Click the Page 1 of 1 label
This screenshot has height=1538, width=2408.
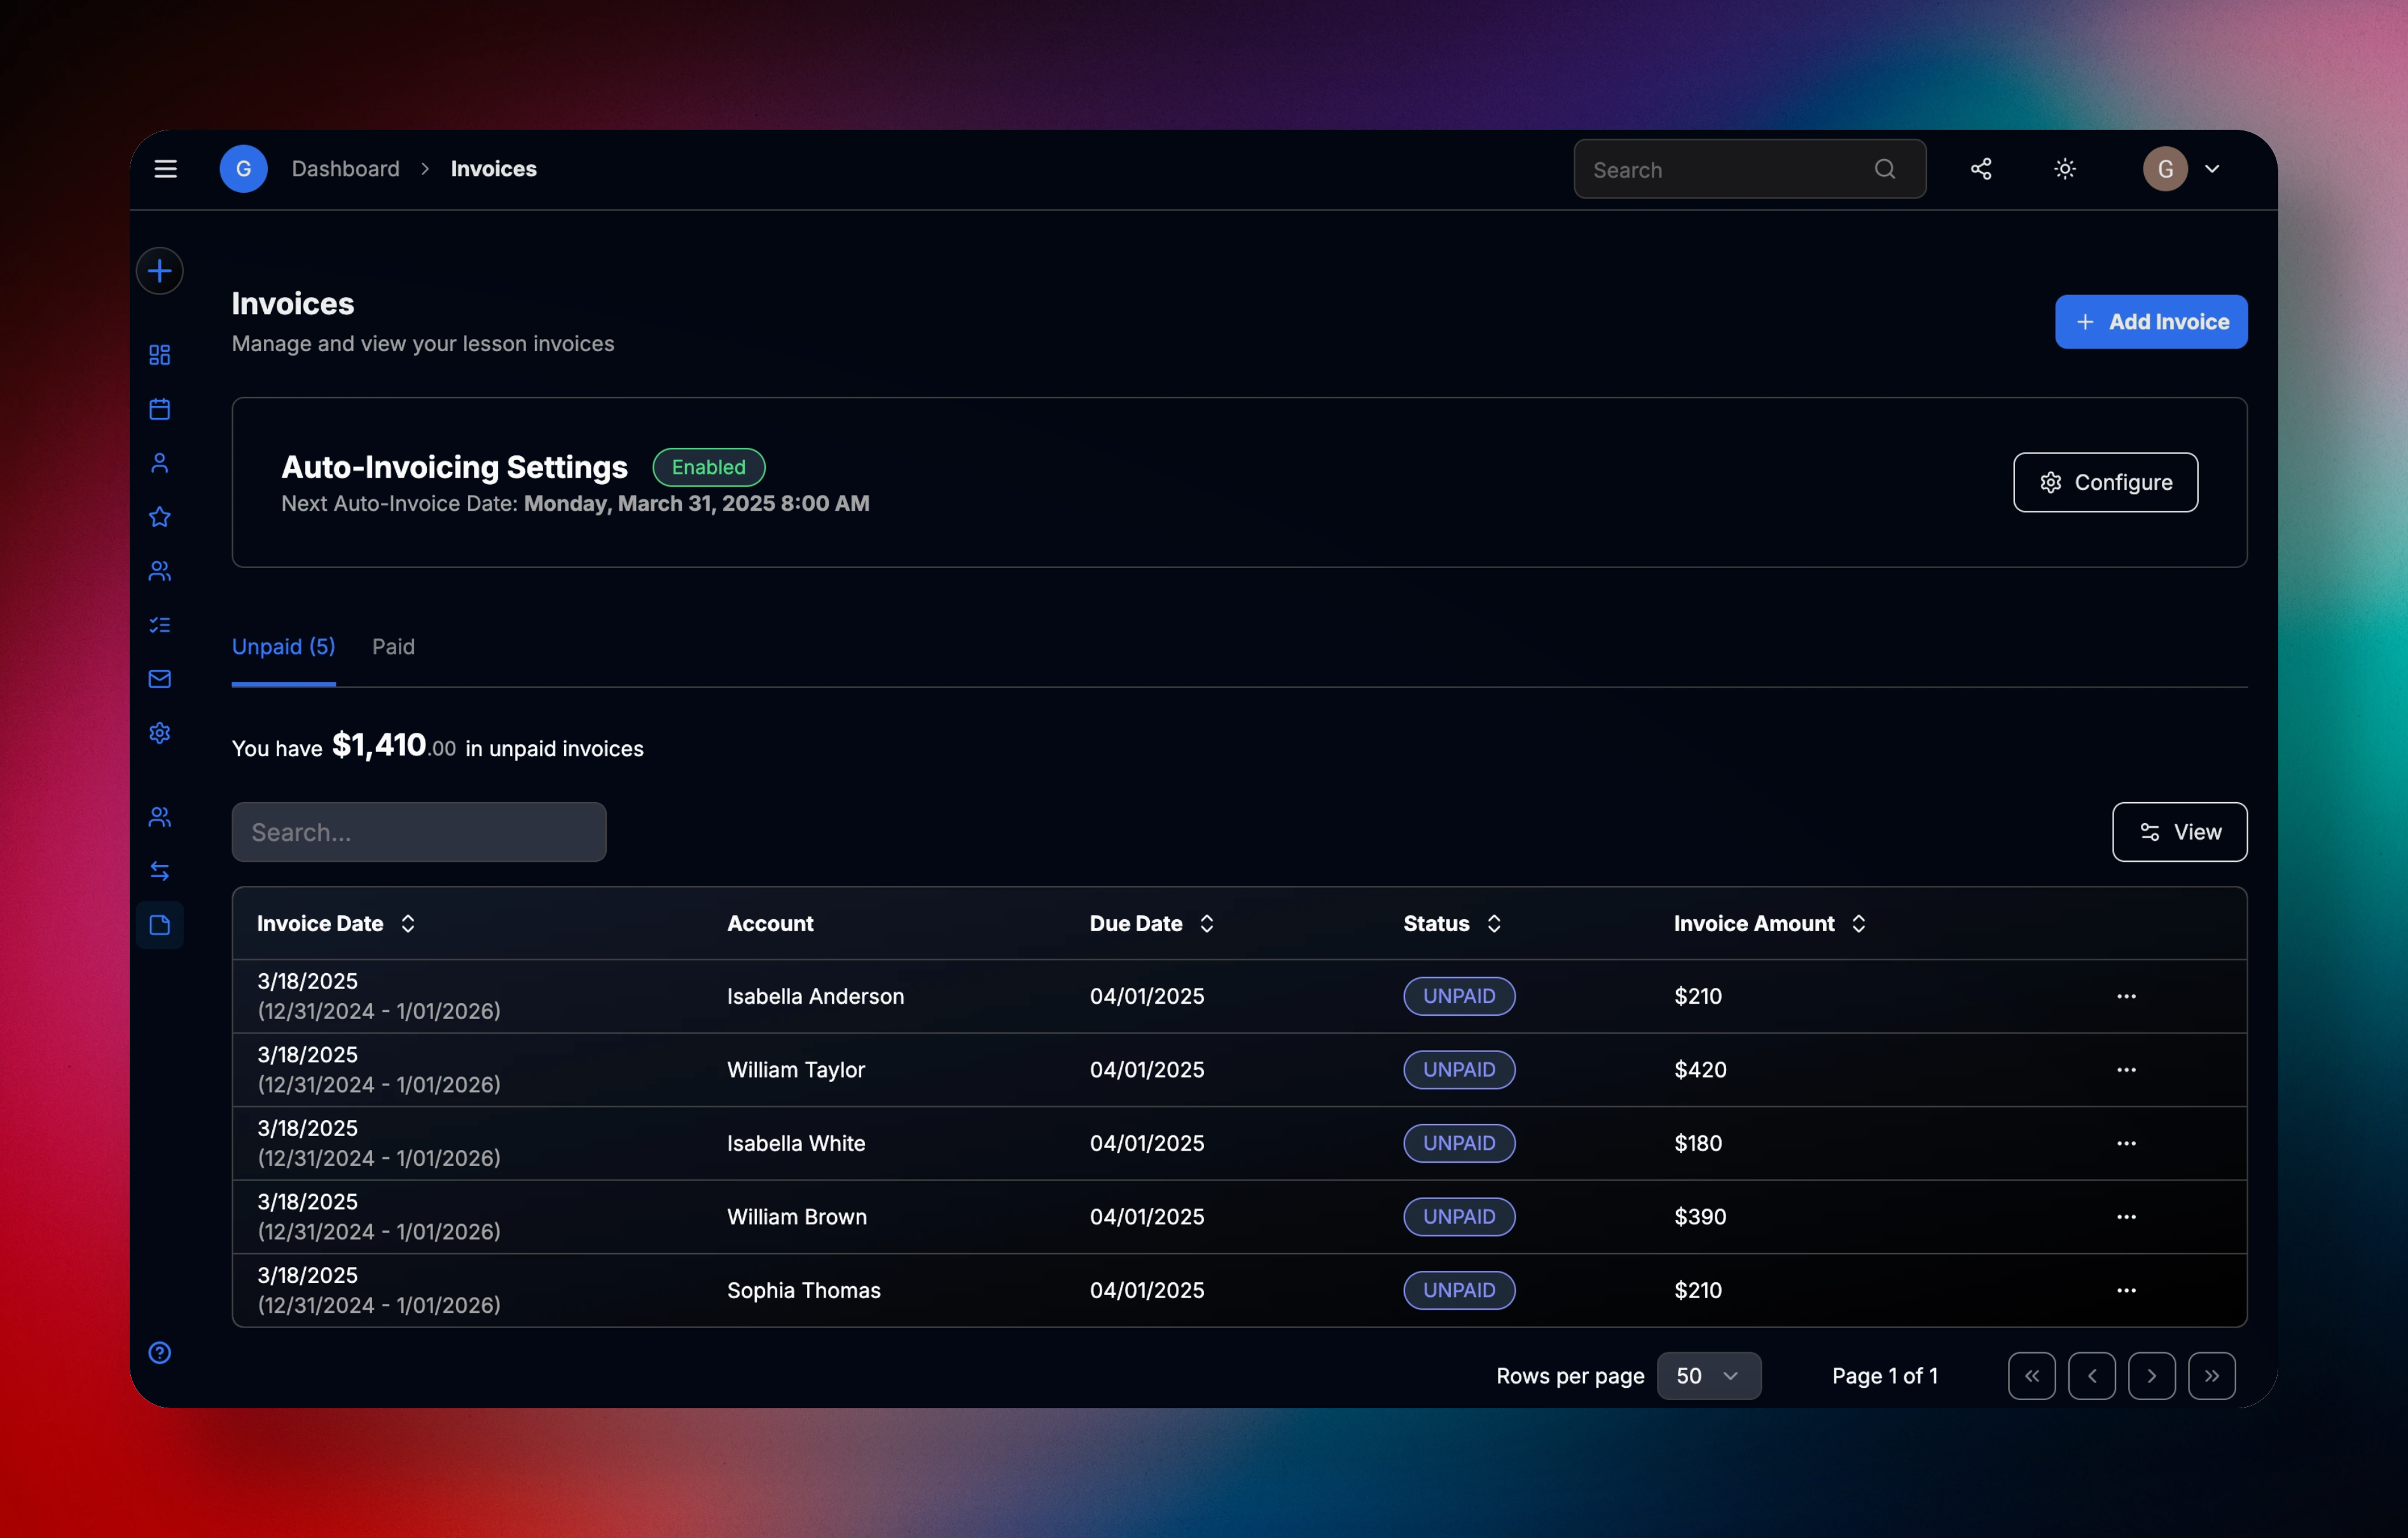coord(1885,1376)
